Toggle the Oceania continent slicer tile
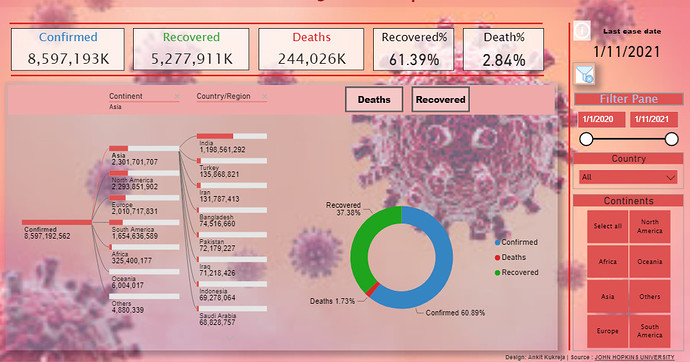Screen dimensions: 690x362 [x=650, y=261]
